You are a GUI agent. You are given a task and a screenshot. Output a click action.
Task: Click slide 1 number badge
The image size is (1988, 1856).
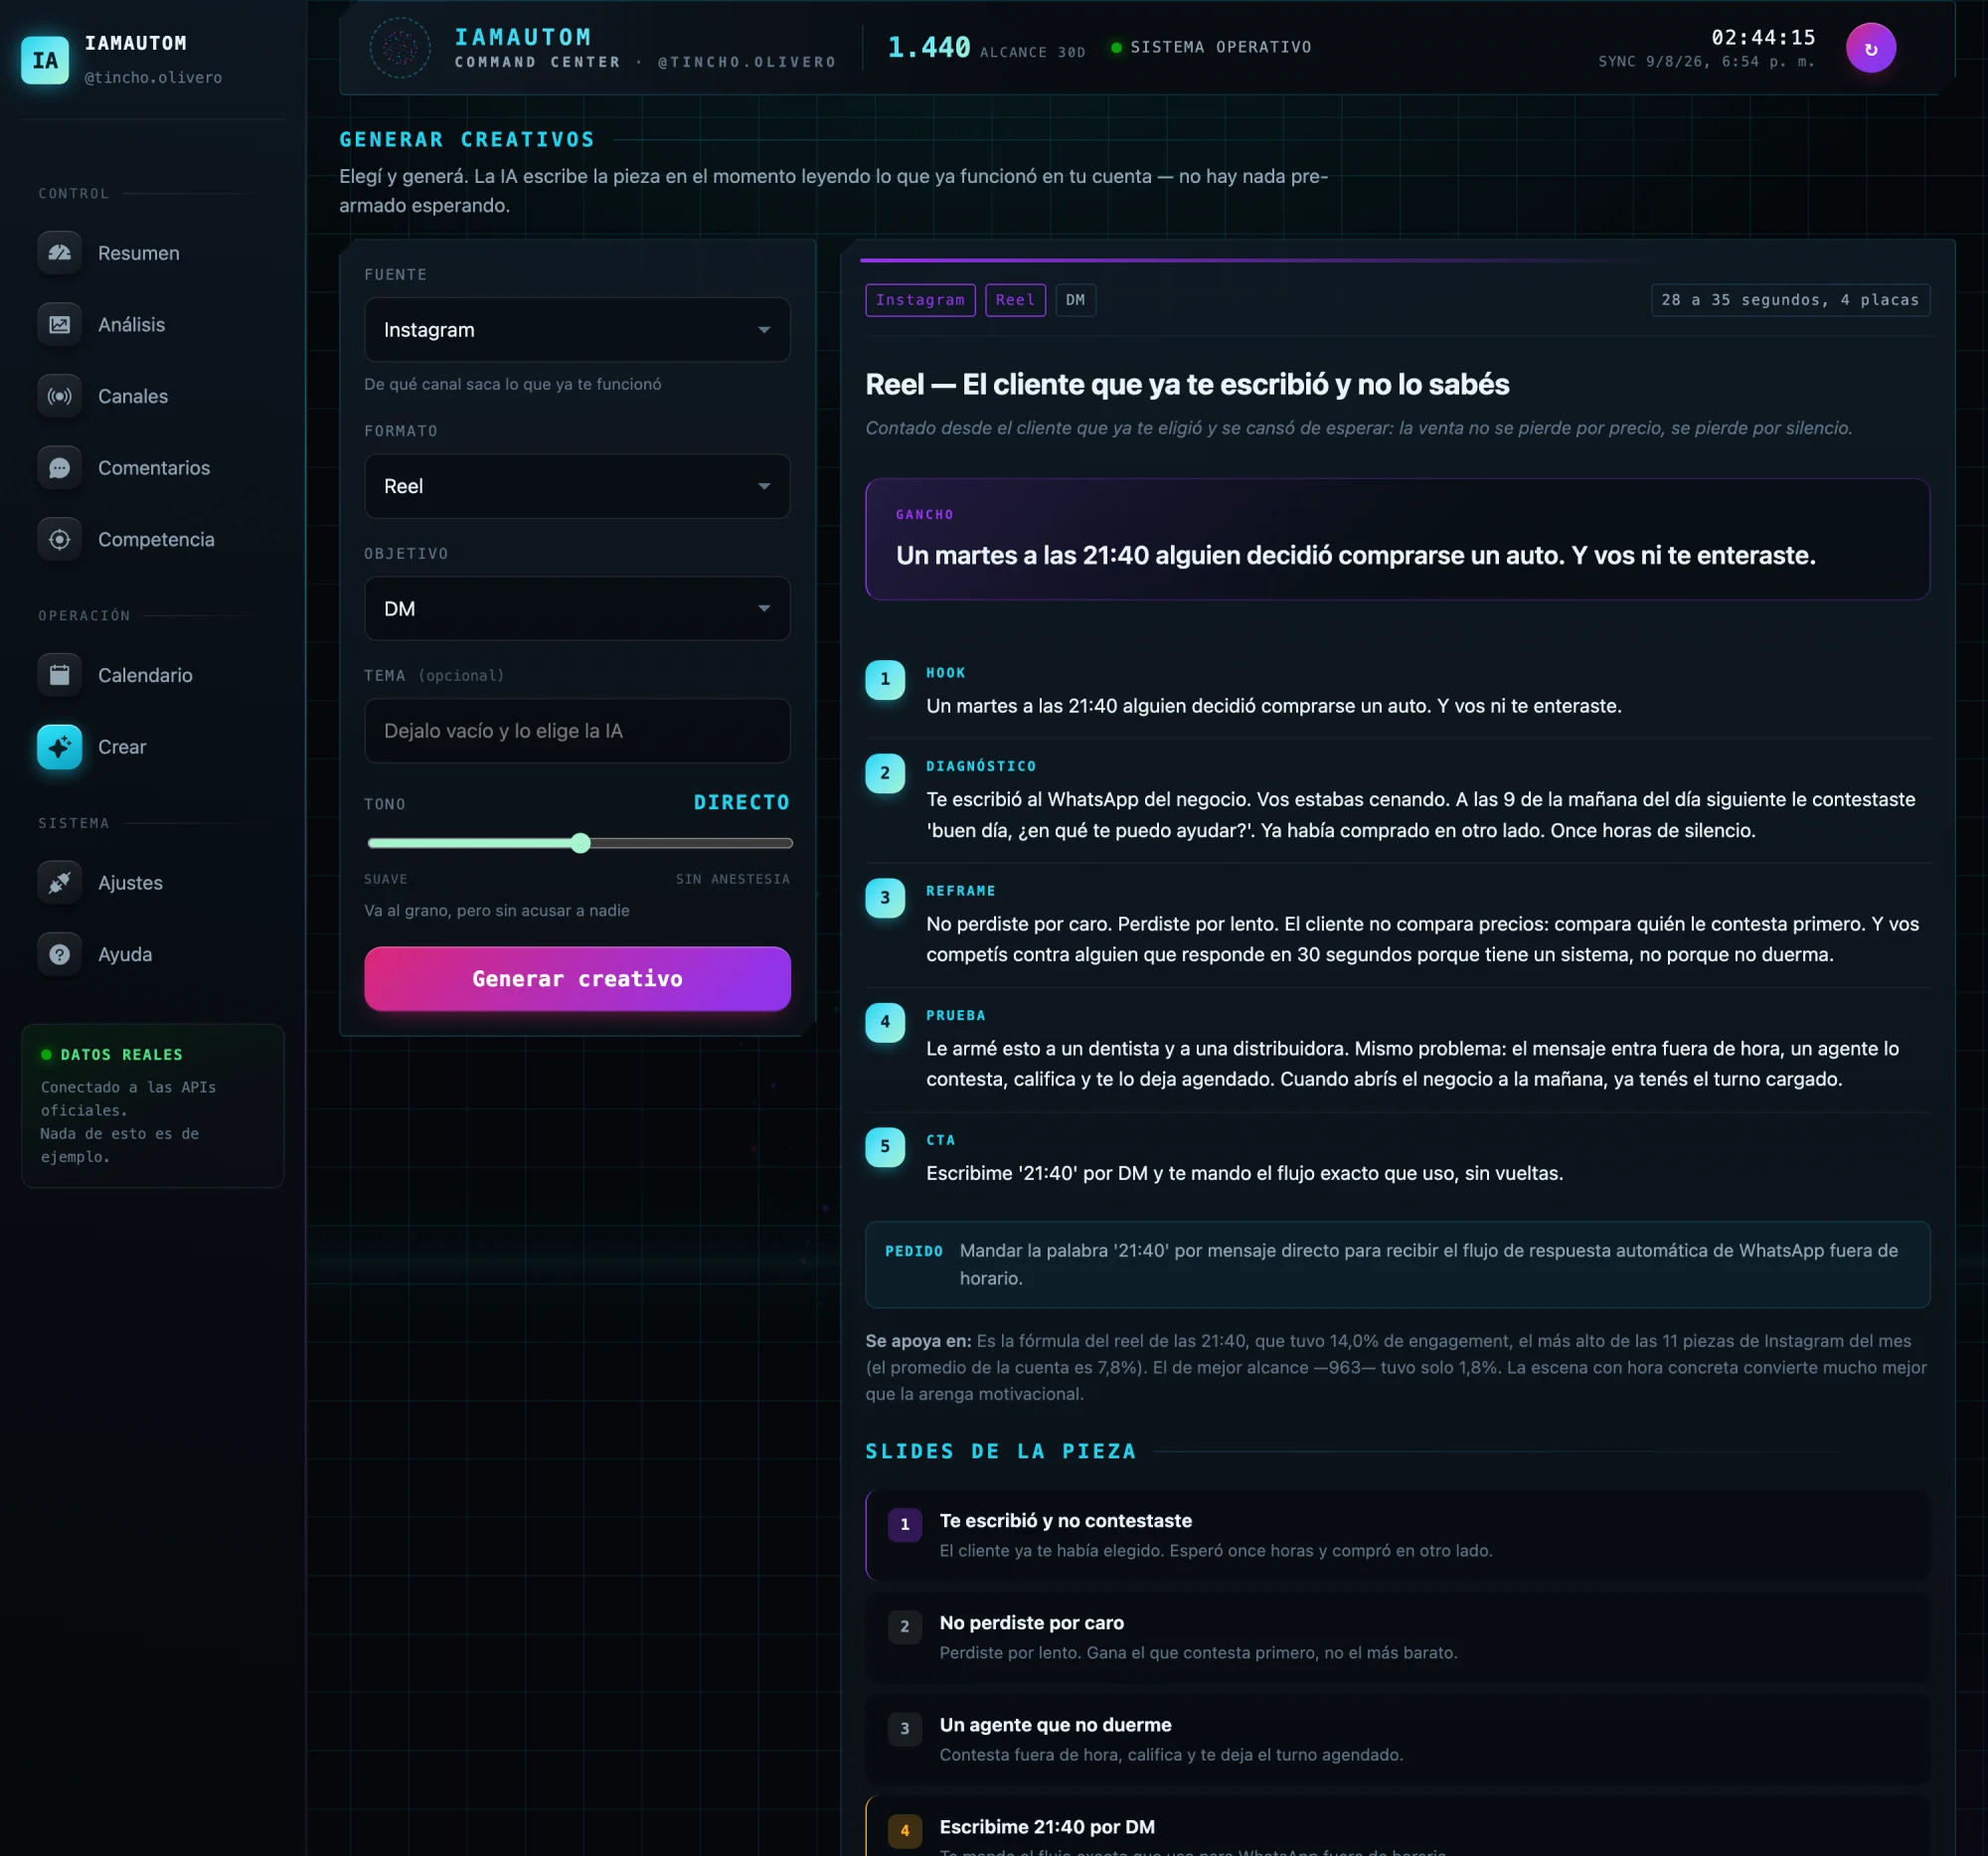[905, 1524]
